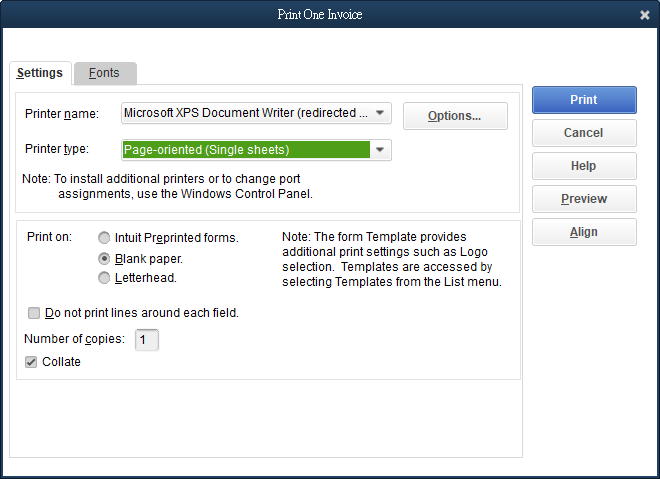660x479 pixels.
Task: Select the Settings tab
Action: point(40,73)
